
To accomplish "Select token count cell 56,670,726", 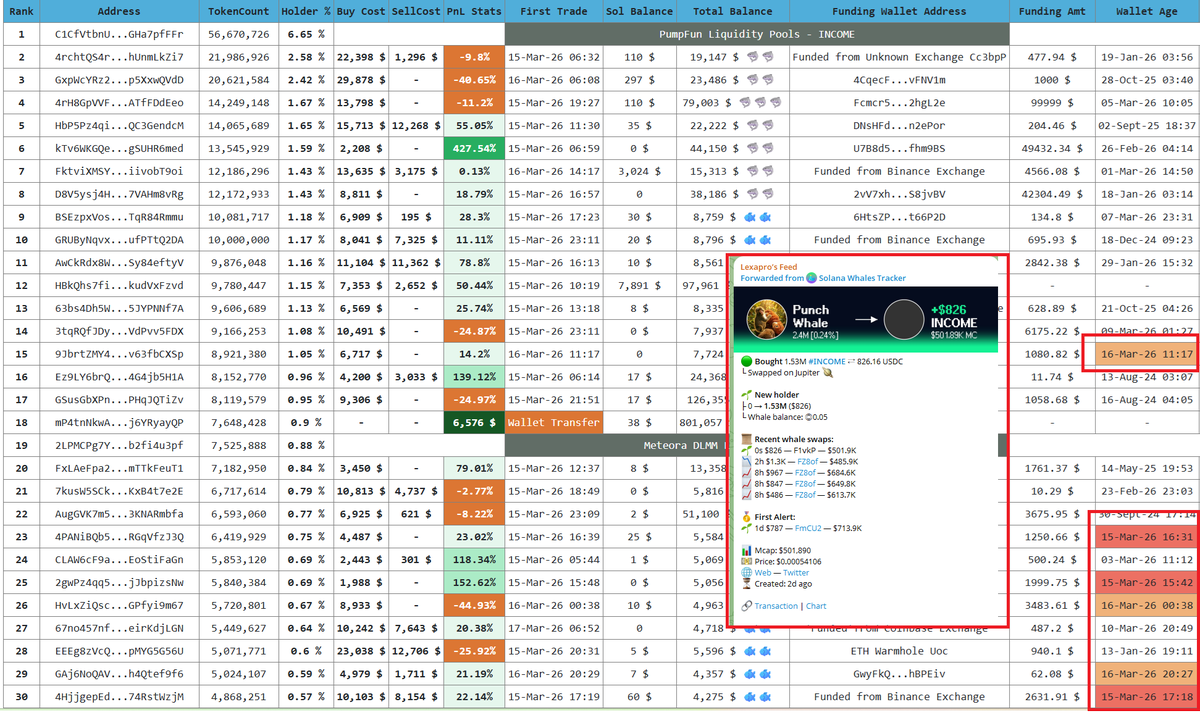I will (238, 34).
